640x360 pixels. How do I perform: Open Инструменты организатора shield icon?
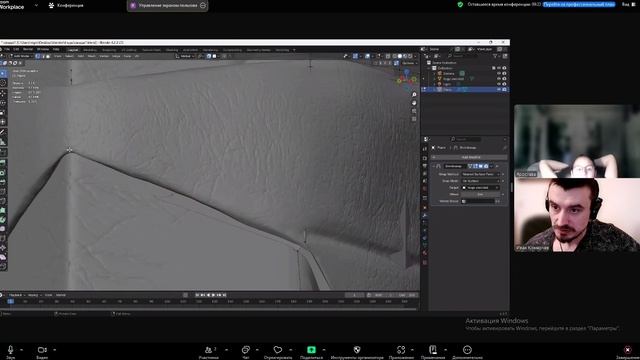pyautogui.click(x=357, y=350)
